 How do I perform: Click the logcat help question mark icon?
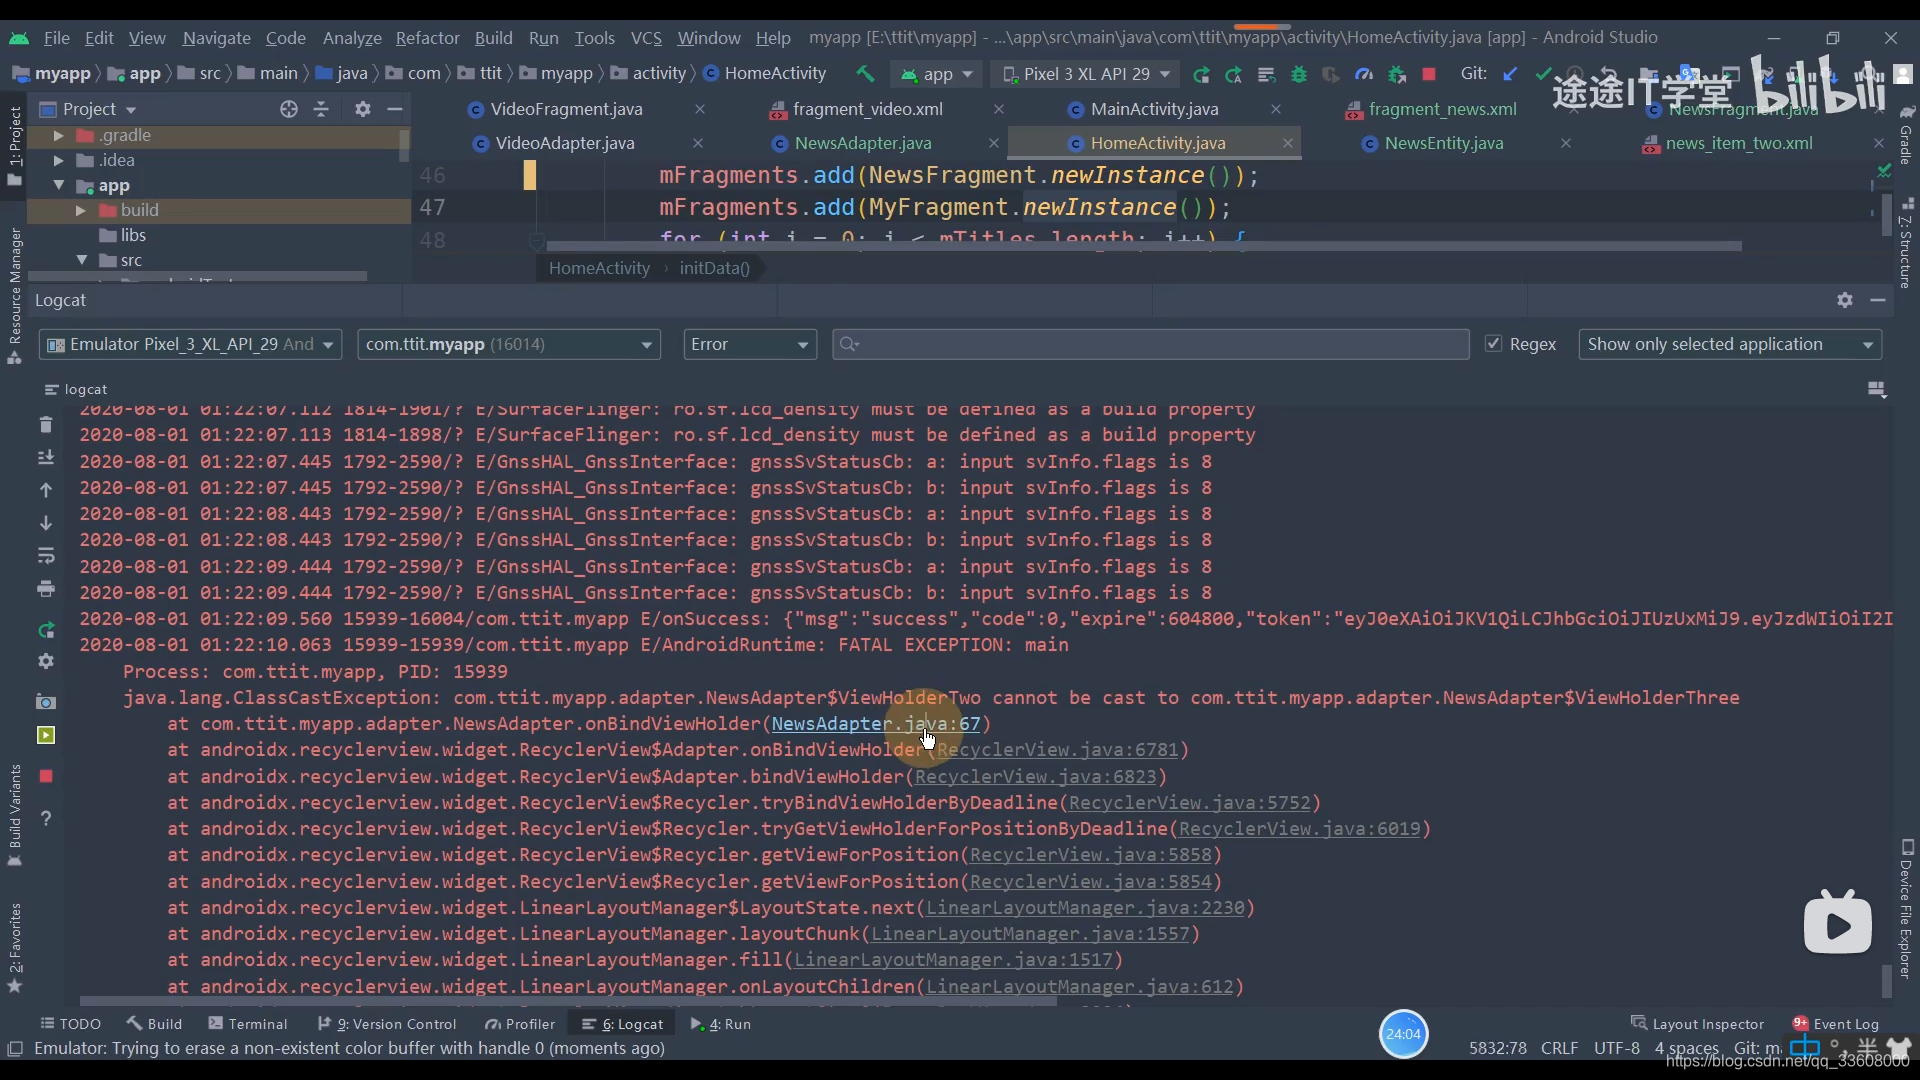tap(46, 818)
